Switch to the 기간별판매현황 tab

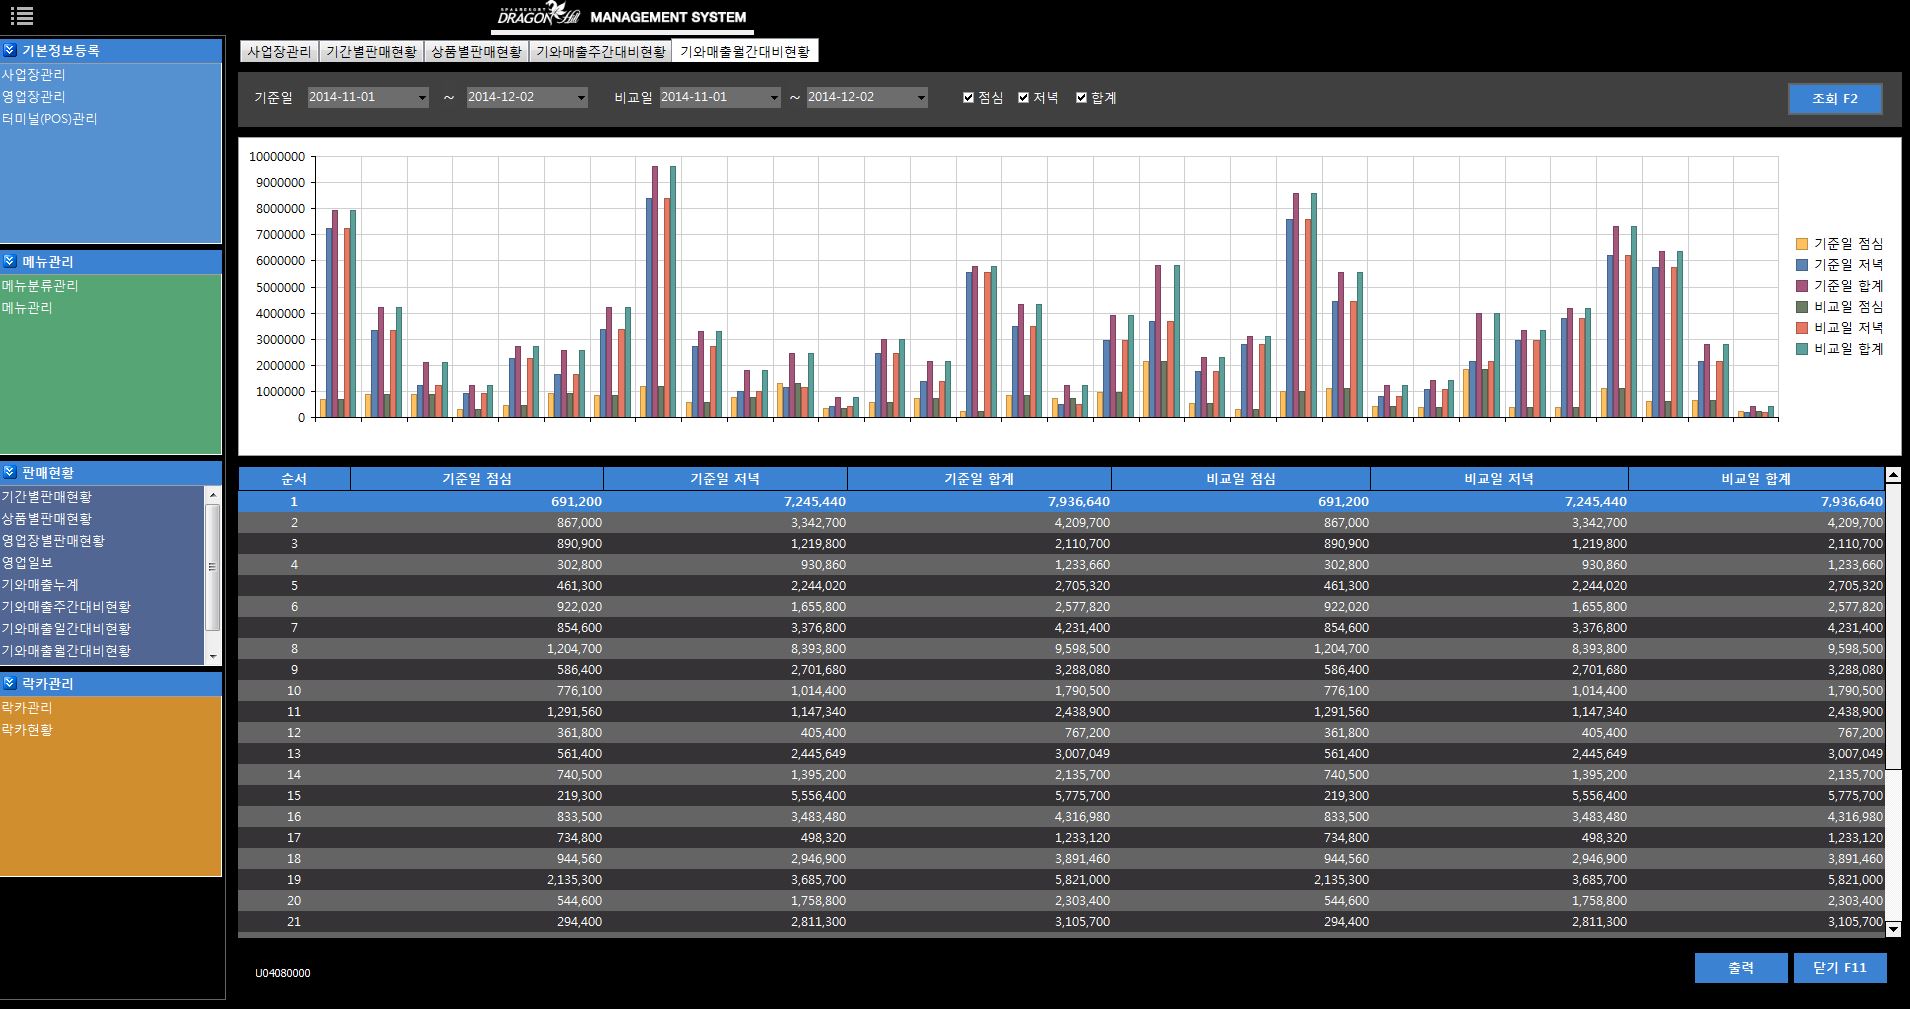tap(371, 51)
